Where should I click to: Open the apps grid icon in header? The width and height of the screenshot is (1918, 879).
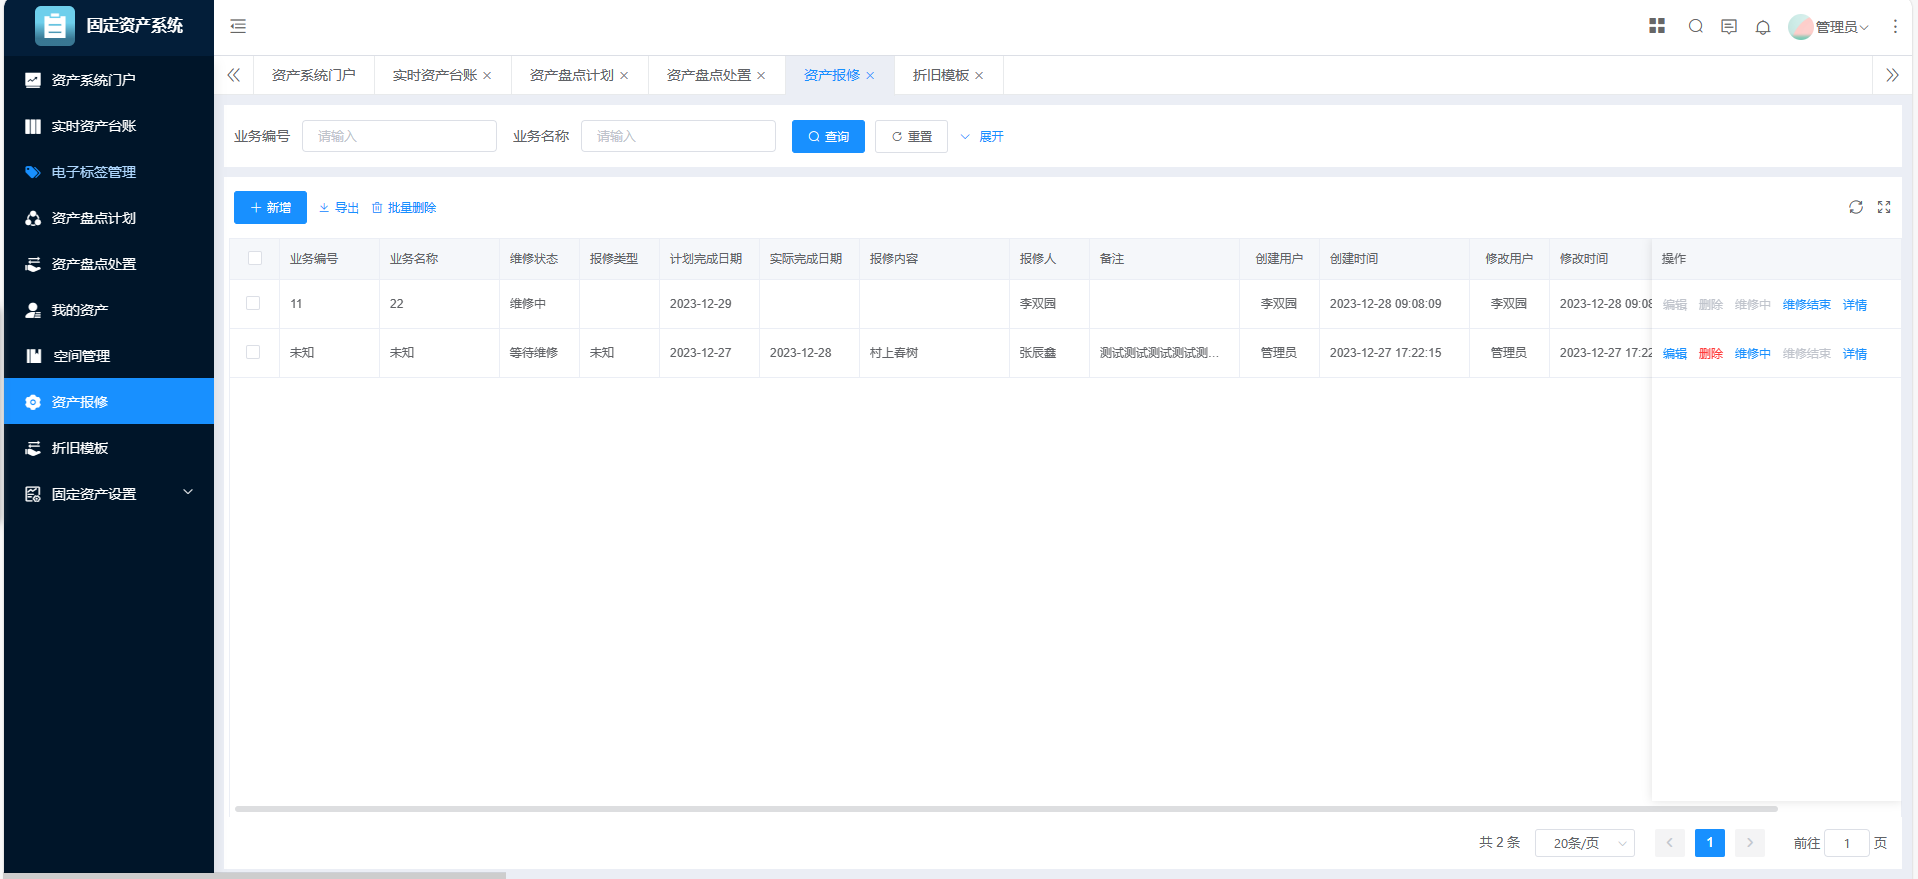click(x=1657, y=26)
